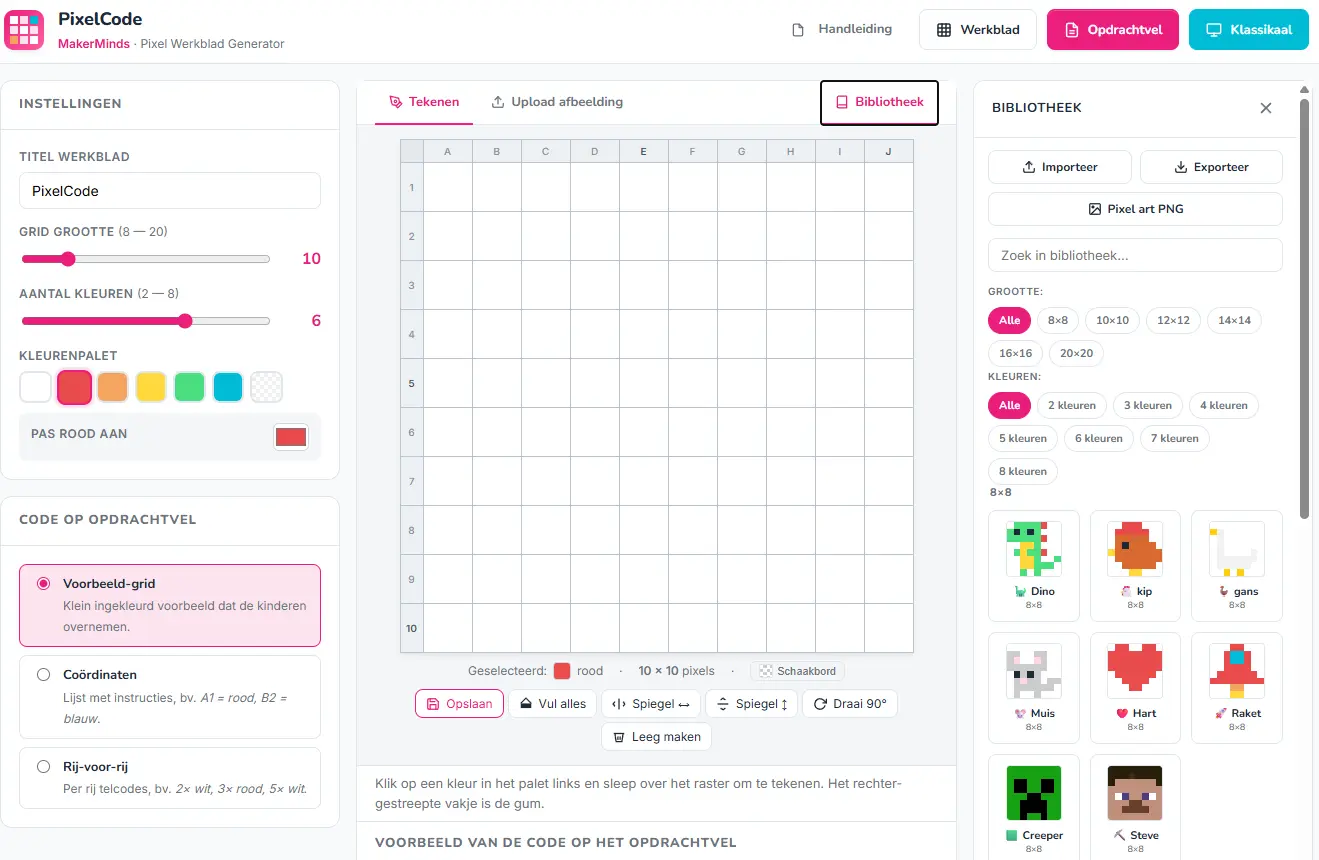Viewport: 1319px width, 860px height.
Task: Filter library by 20×20 size
Action: tap(1076, 353)
